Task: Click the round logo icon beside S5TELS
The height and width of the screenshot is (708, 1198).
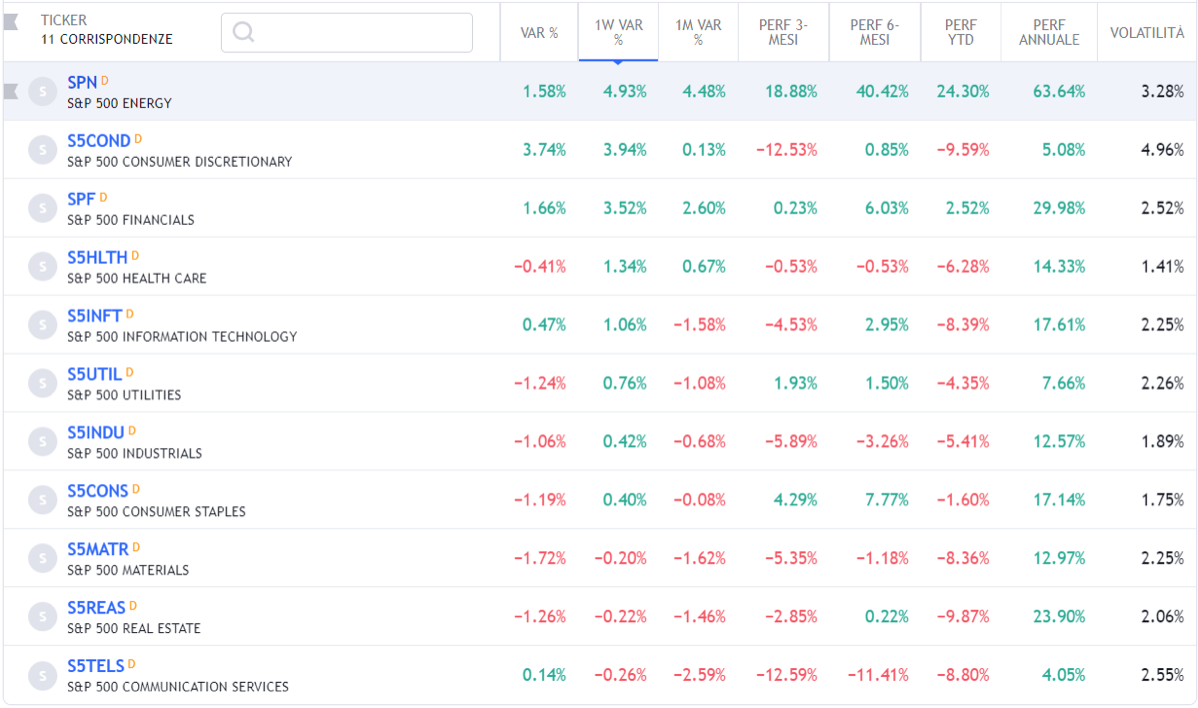Action: 42,675
